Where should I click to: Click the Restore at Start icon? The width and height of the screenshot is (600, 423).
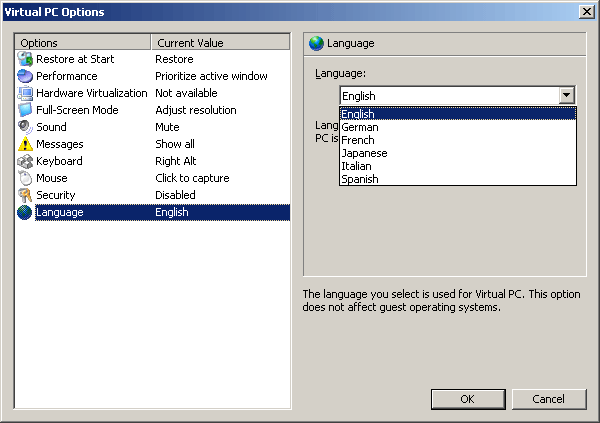[25, 59]
